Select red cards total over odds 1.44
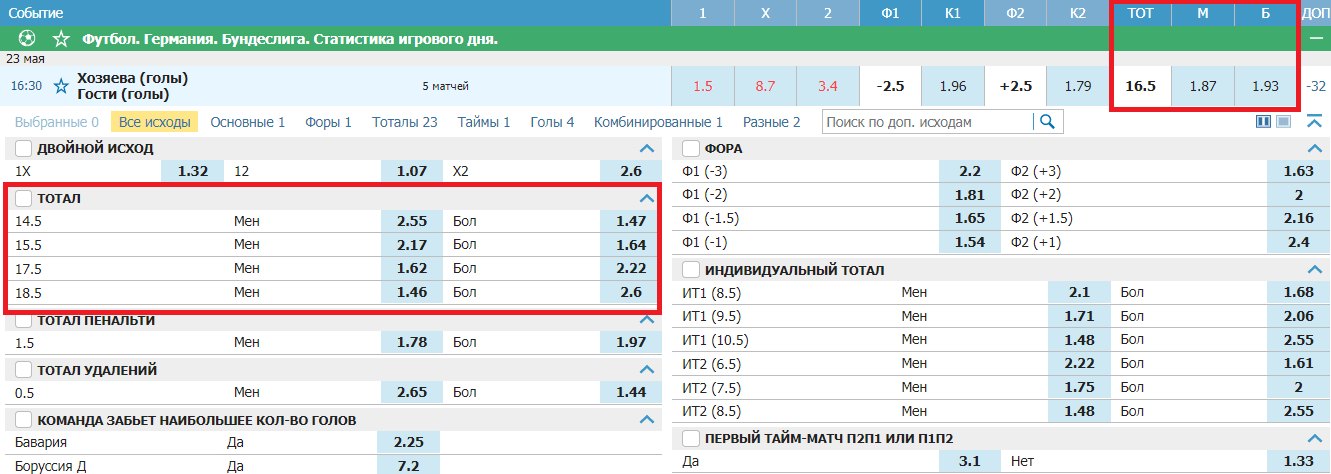Image resolution: width=1331 pixels, height=474 pixels. (x=631, y=393)
